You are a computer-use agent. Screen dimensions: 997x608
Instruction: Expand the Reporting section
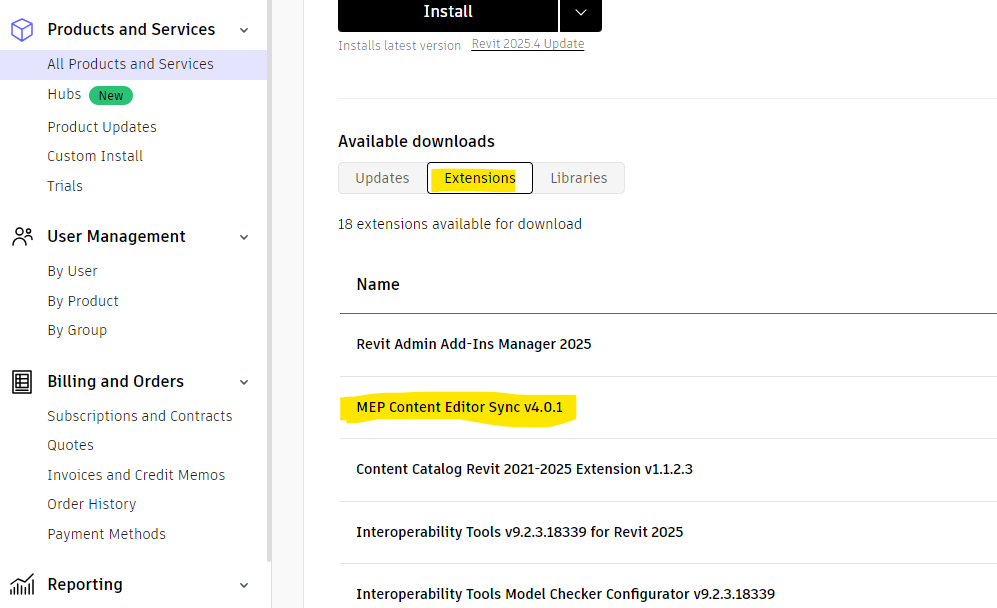tap(243, 585)
